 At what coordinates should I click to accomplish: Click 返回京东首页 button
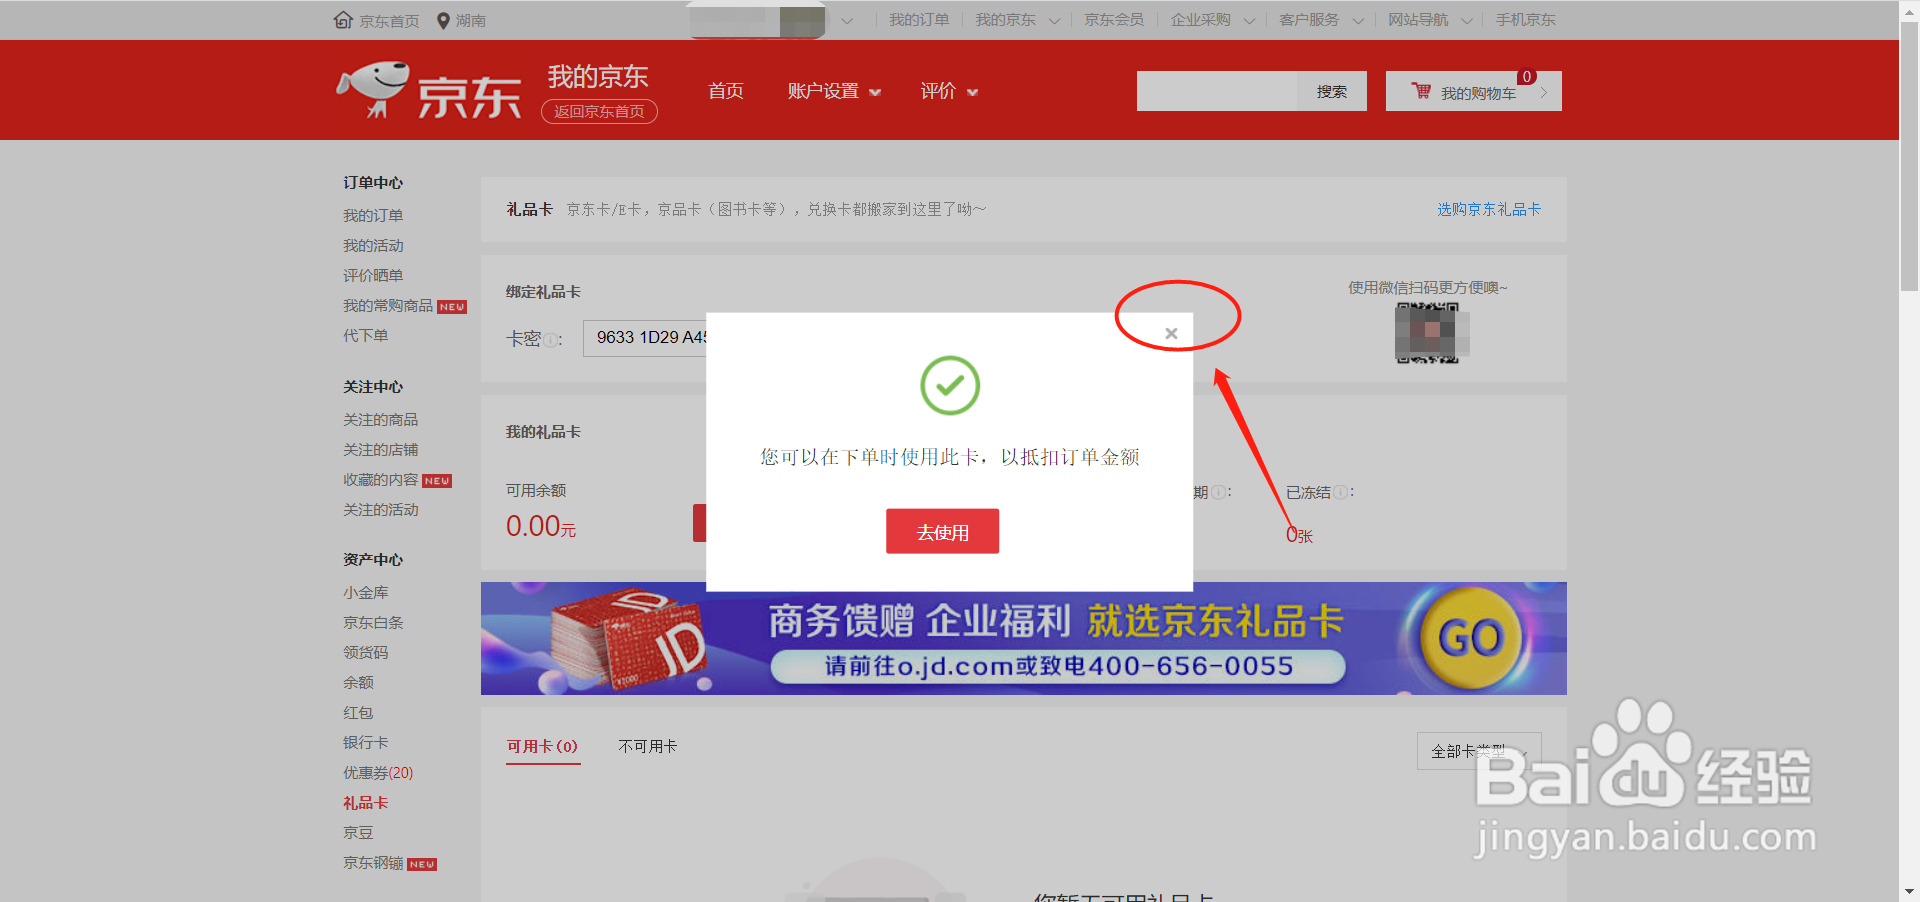click(599, 112)
